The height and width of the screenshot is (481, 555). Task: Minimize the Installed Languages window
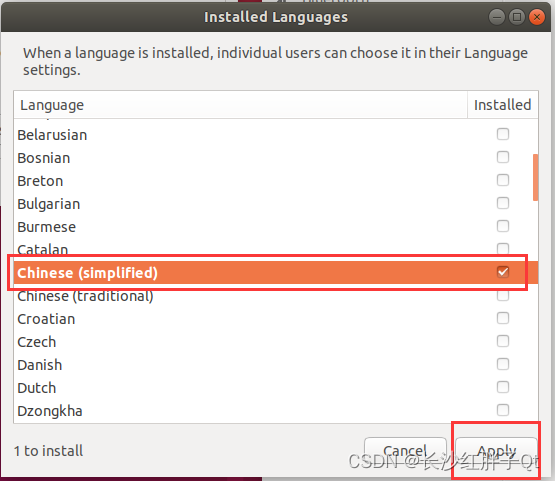pyautogui.click(x=497, y=17)
